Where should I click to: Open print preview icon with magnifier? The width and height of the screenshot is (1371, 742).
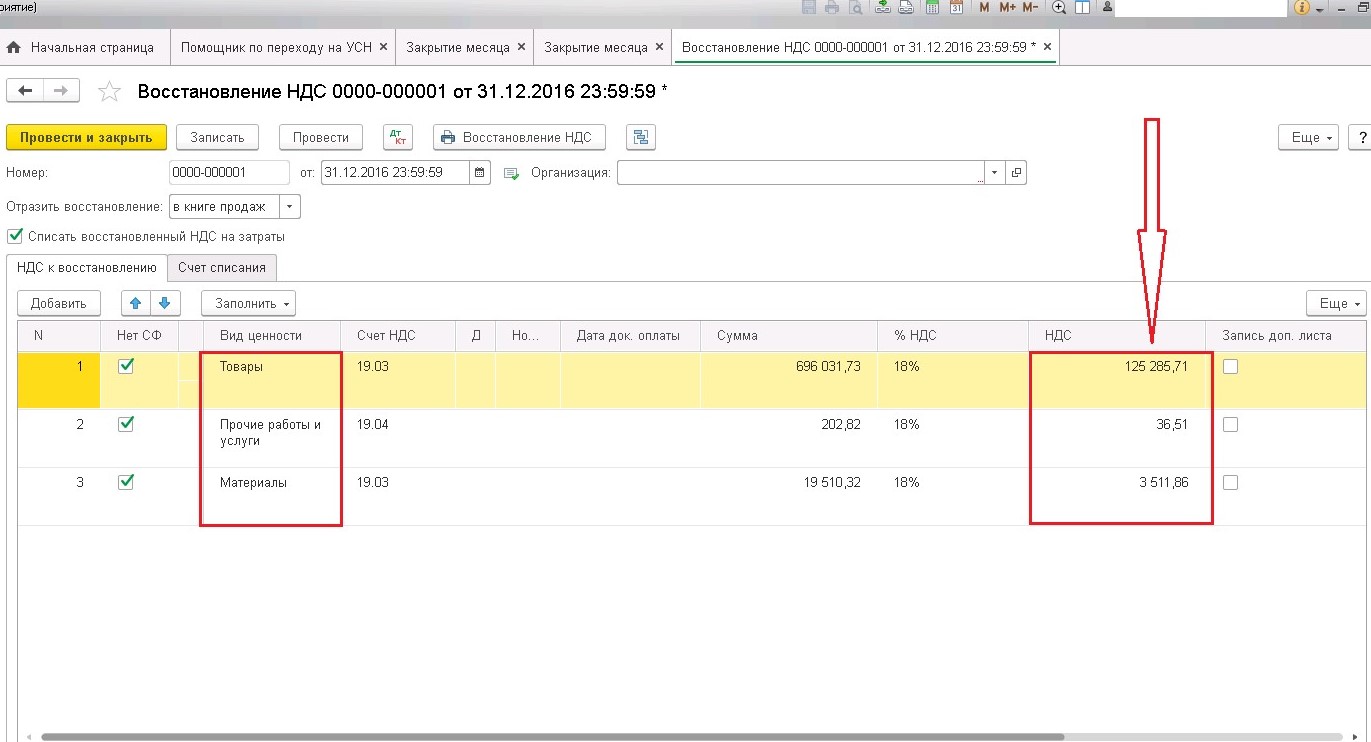pyautogui.click(x=856, y=8)
